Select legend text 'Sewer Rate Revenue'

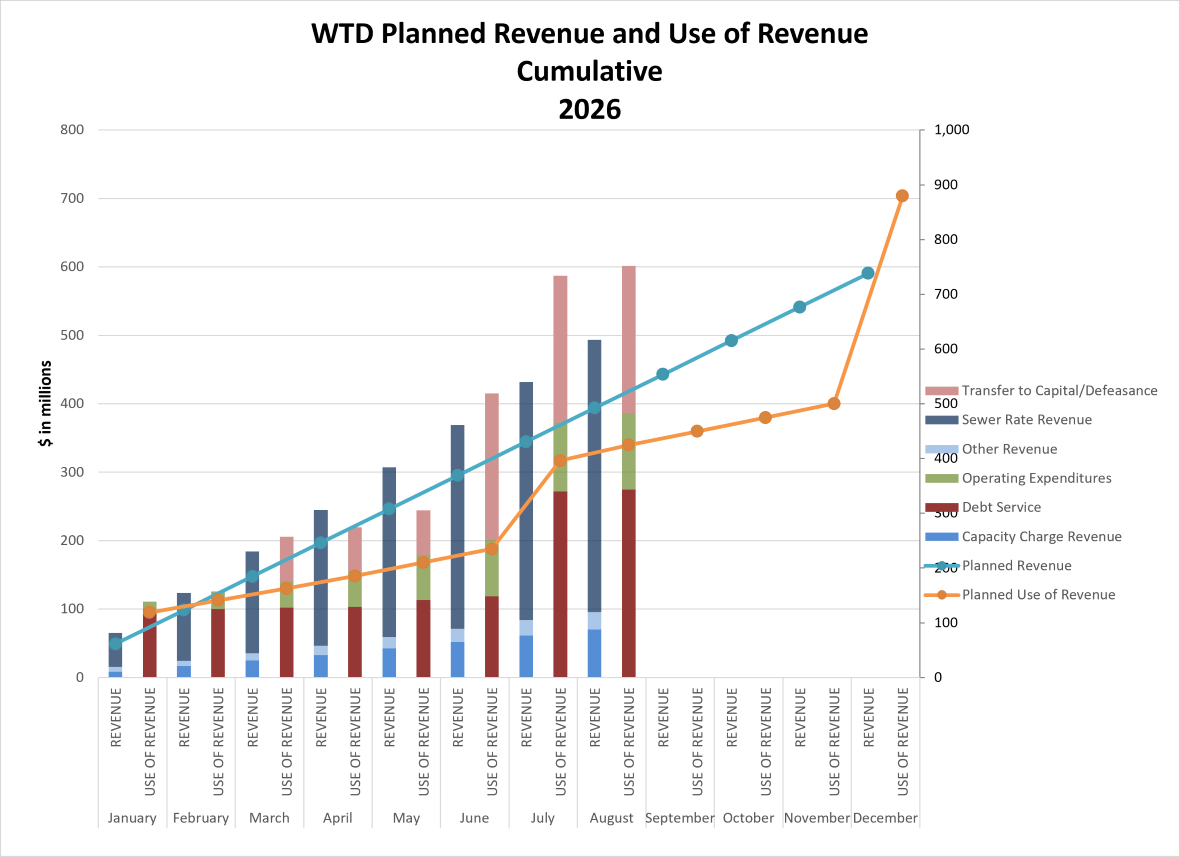1026,420
